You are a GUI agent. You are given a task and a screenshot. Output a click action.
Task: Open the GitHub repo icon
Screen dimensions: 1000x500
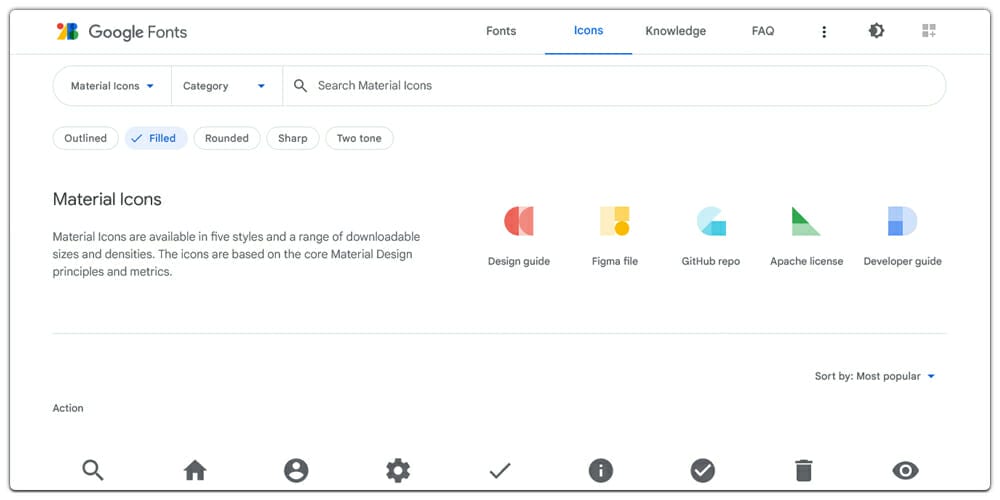point(711,221)
